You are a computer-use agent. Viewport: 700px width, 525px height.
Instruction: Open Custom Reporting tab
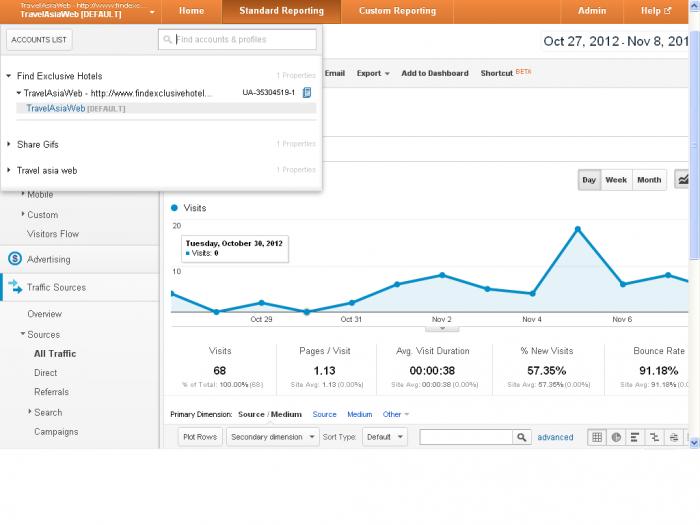(397, 11)
